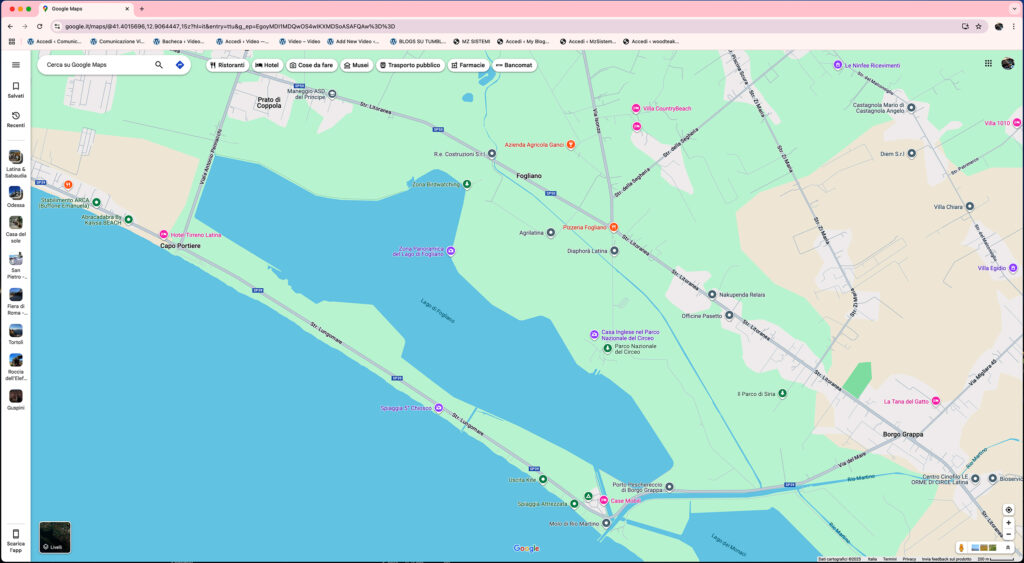Click the browser address bar URL
Viewport: 1024px width, 563px height.
coord(230,26)
